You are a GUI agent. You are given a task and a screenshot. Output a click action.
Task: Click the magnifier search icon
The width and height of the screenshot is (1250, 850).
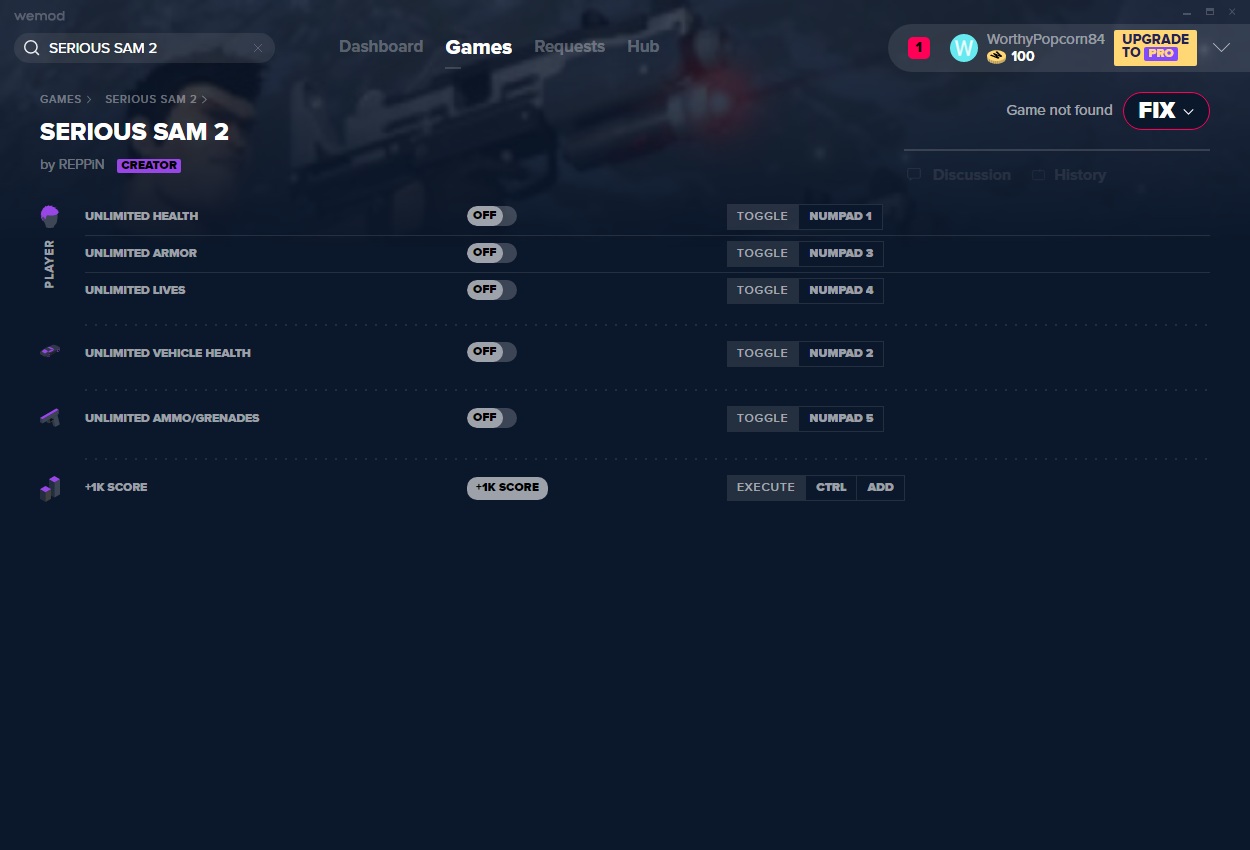click(31, 48)
